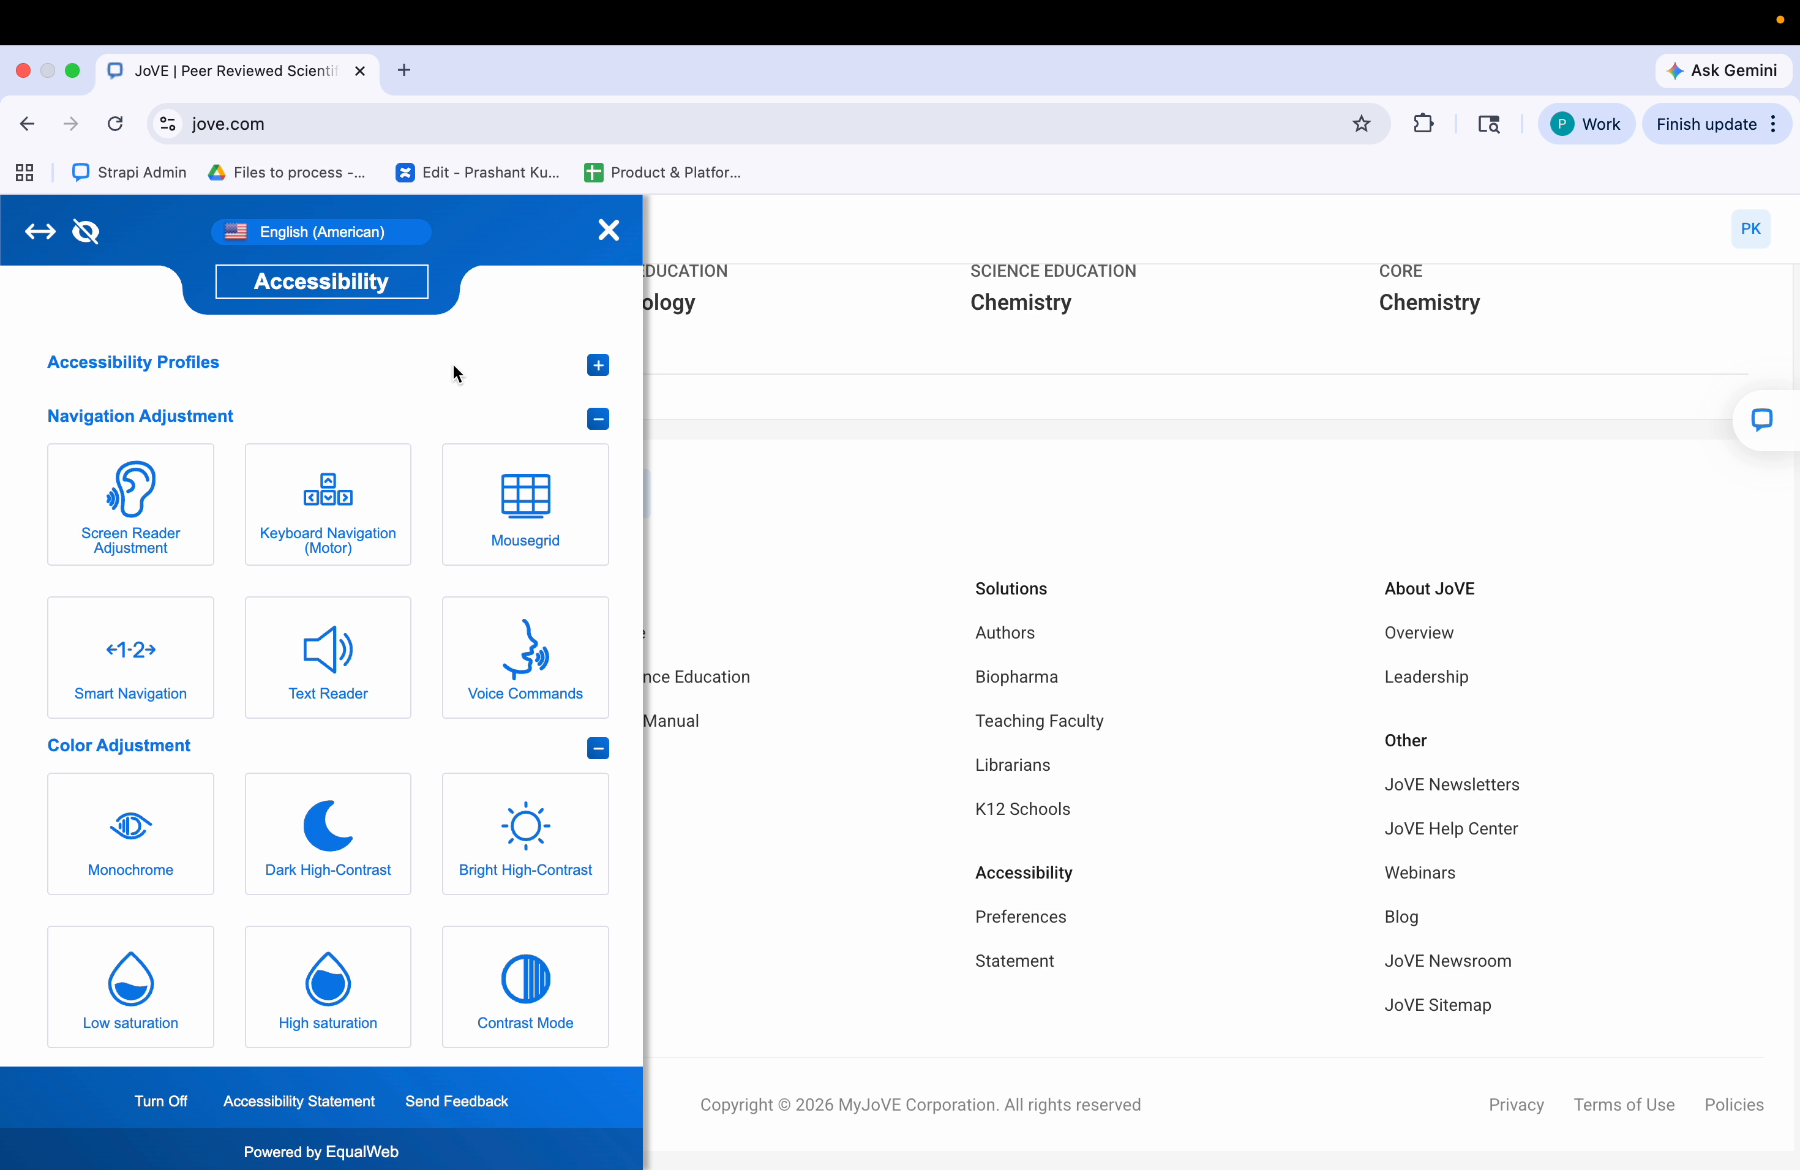
Task: Turn on Mousegrid
Action: [526, 505]
